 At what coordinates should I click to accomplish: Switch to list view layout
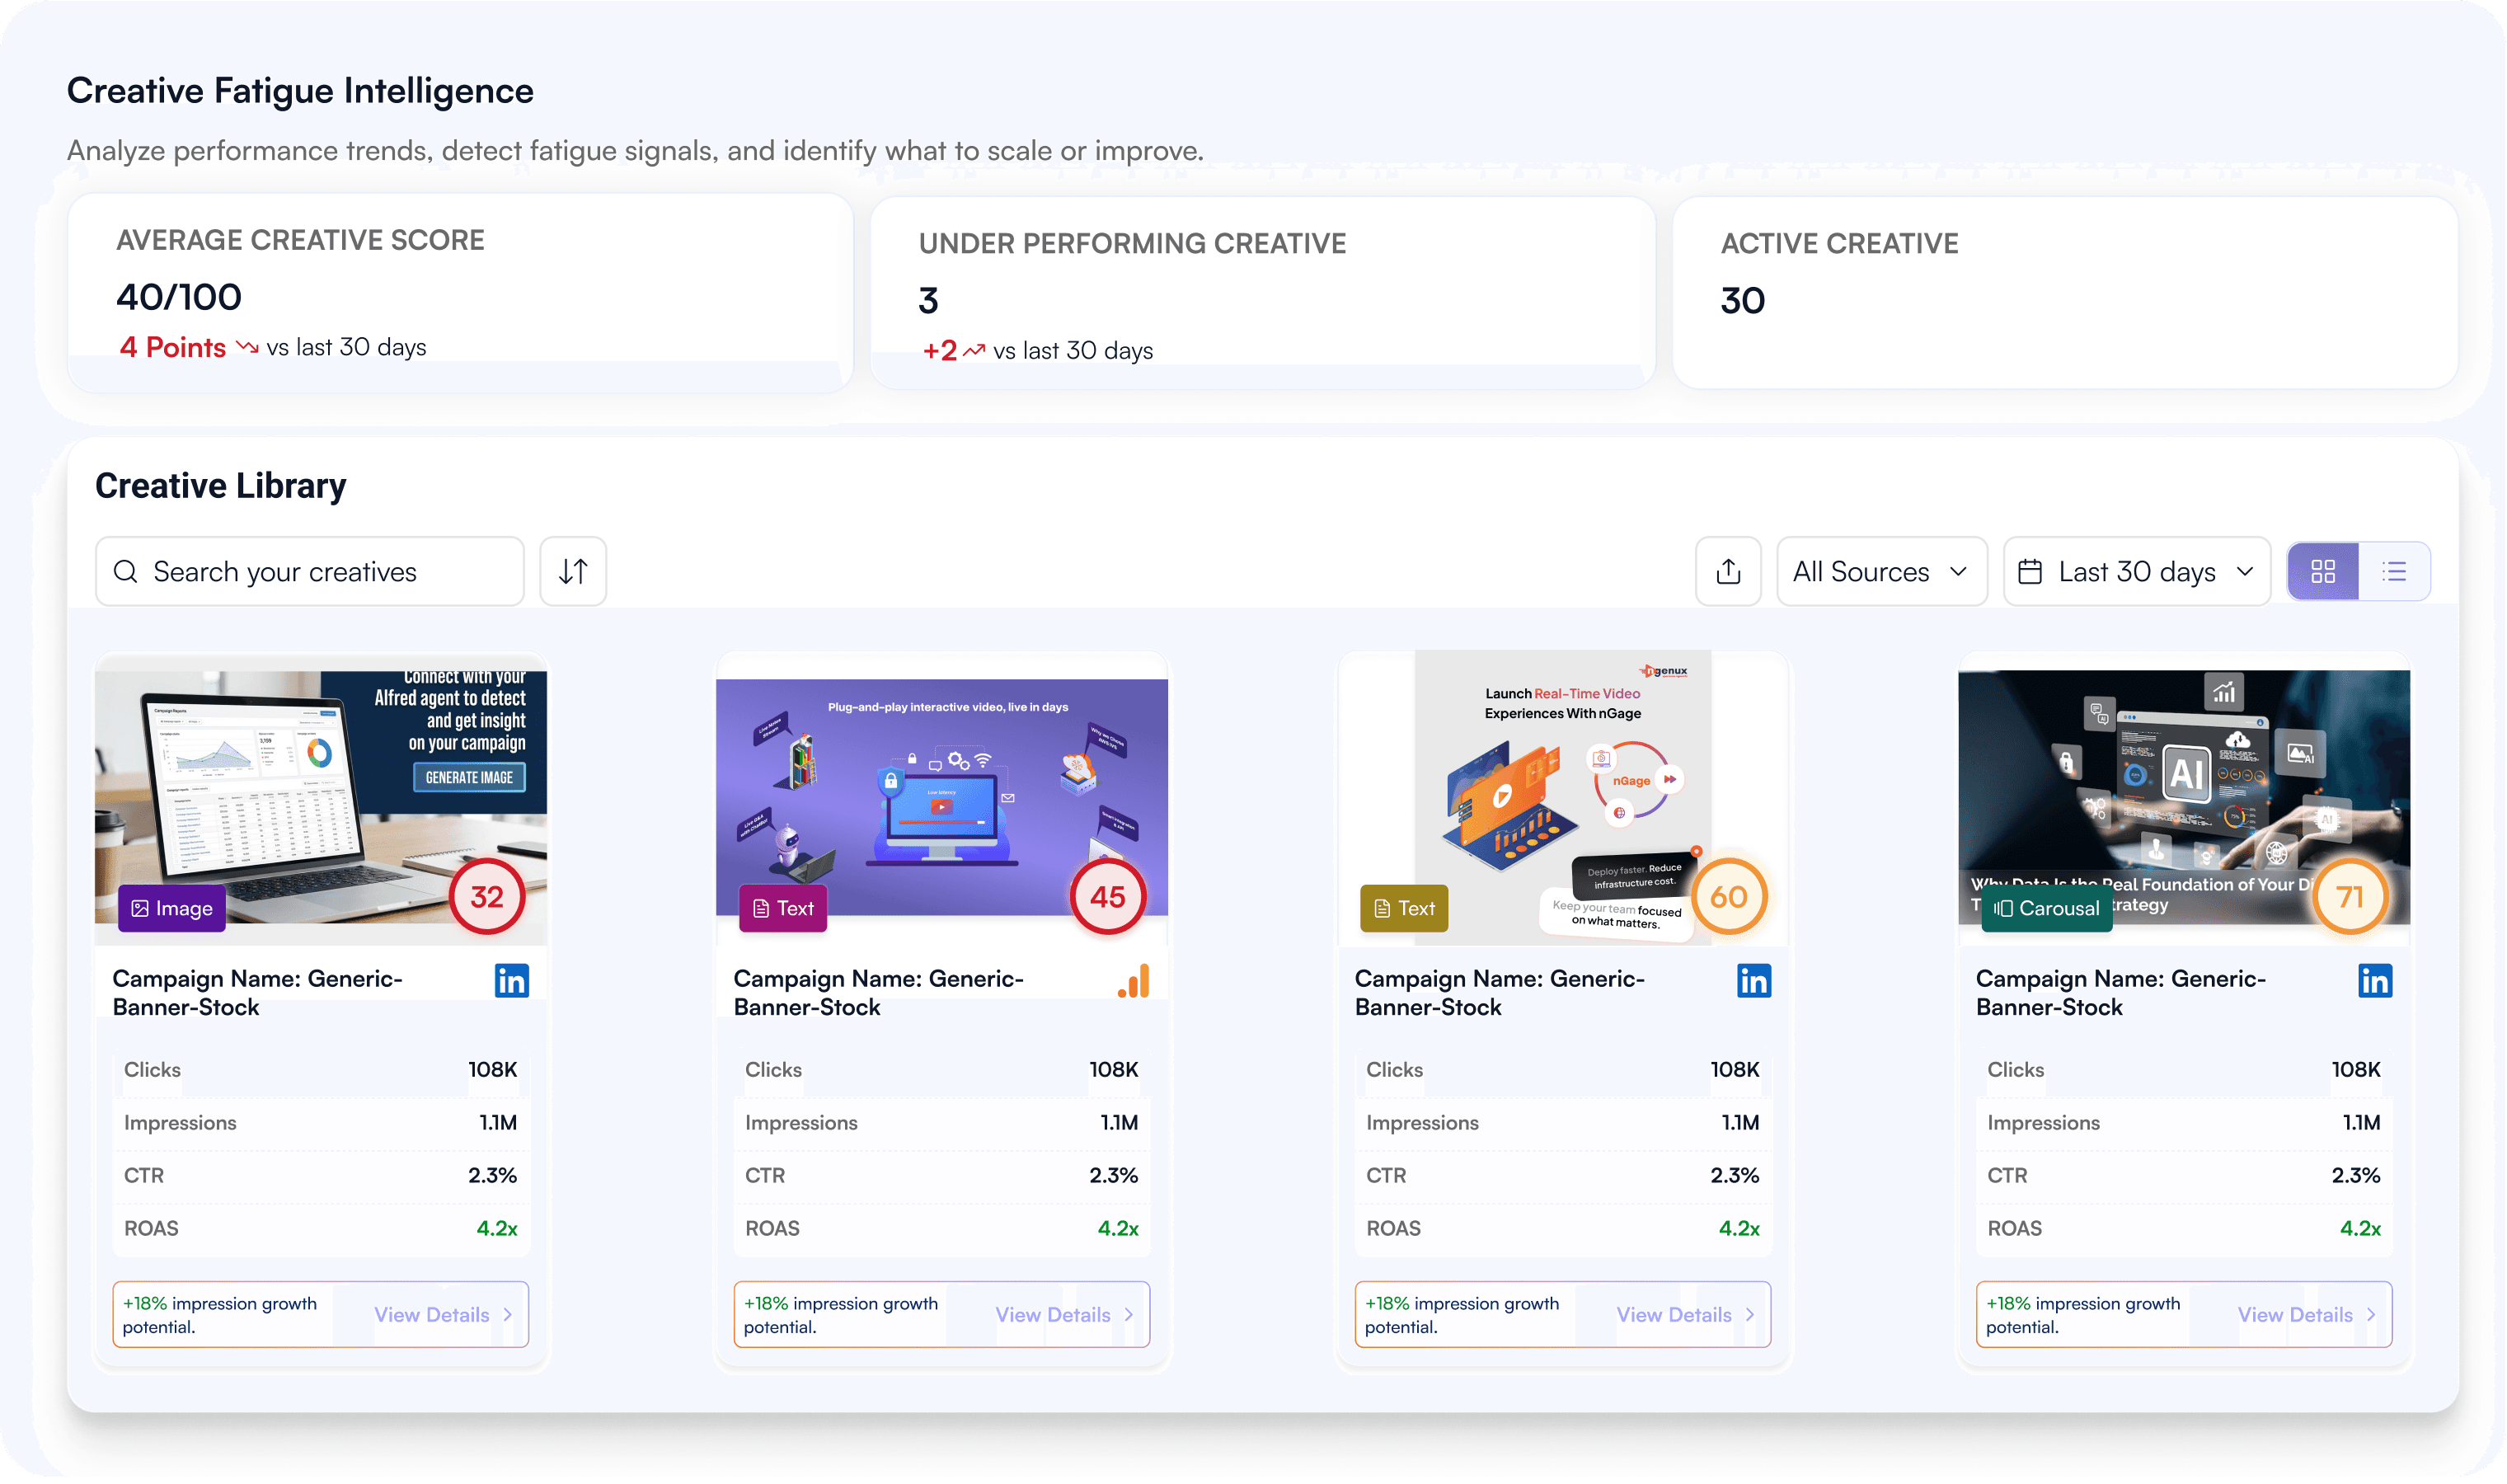tap(2394, 571)
